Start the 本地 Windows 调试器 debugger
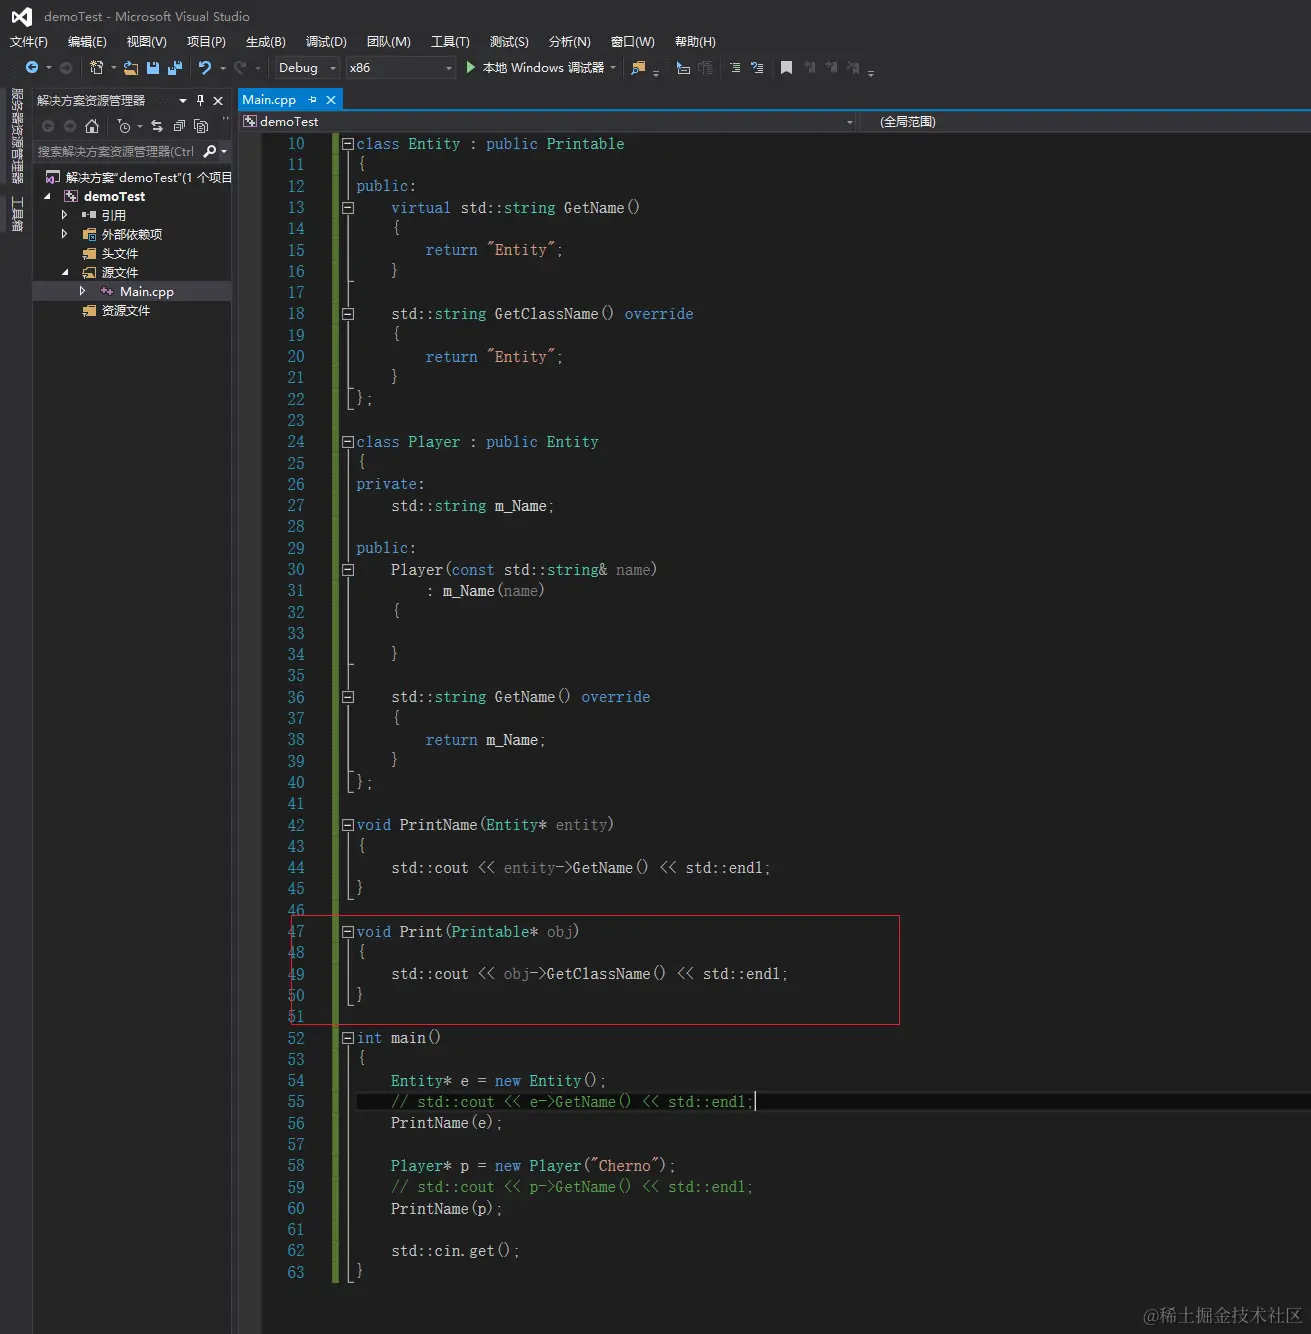 [x=471, y=68]
